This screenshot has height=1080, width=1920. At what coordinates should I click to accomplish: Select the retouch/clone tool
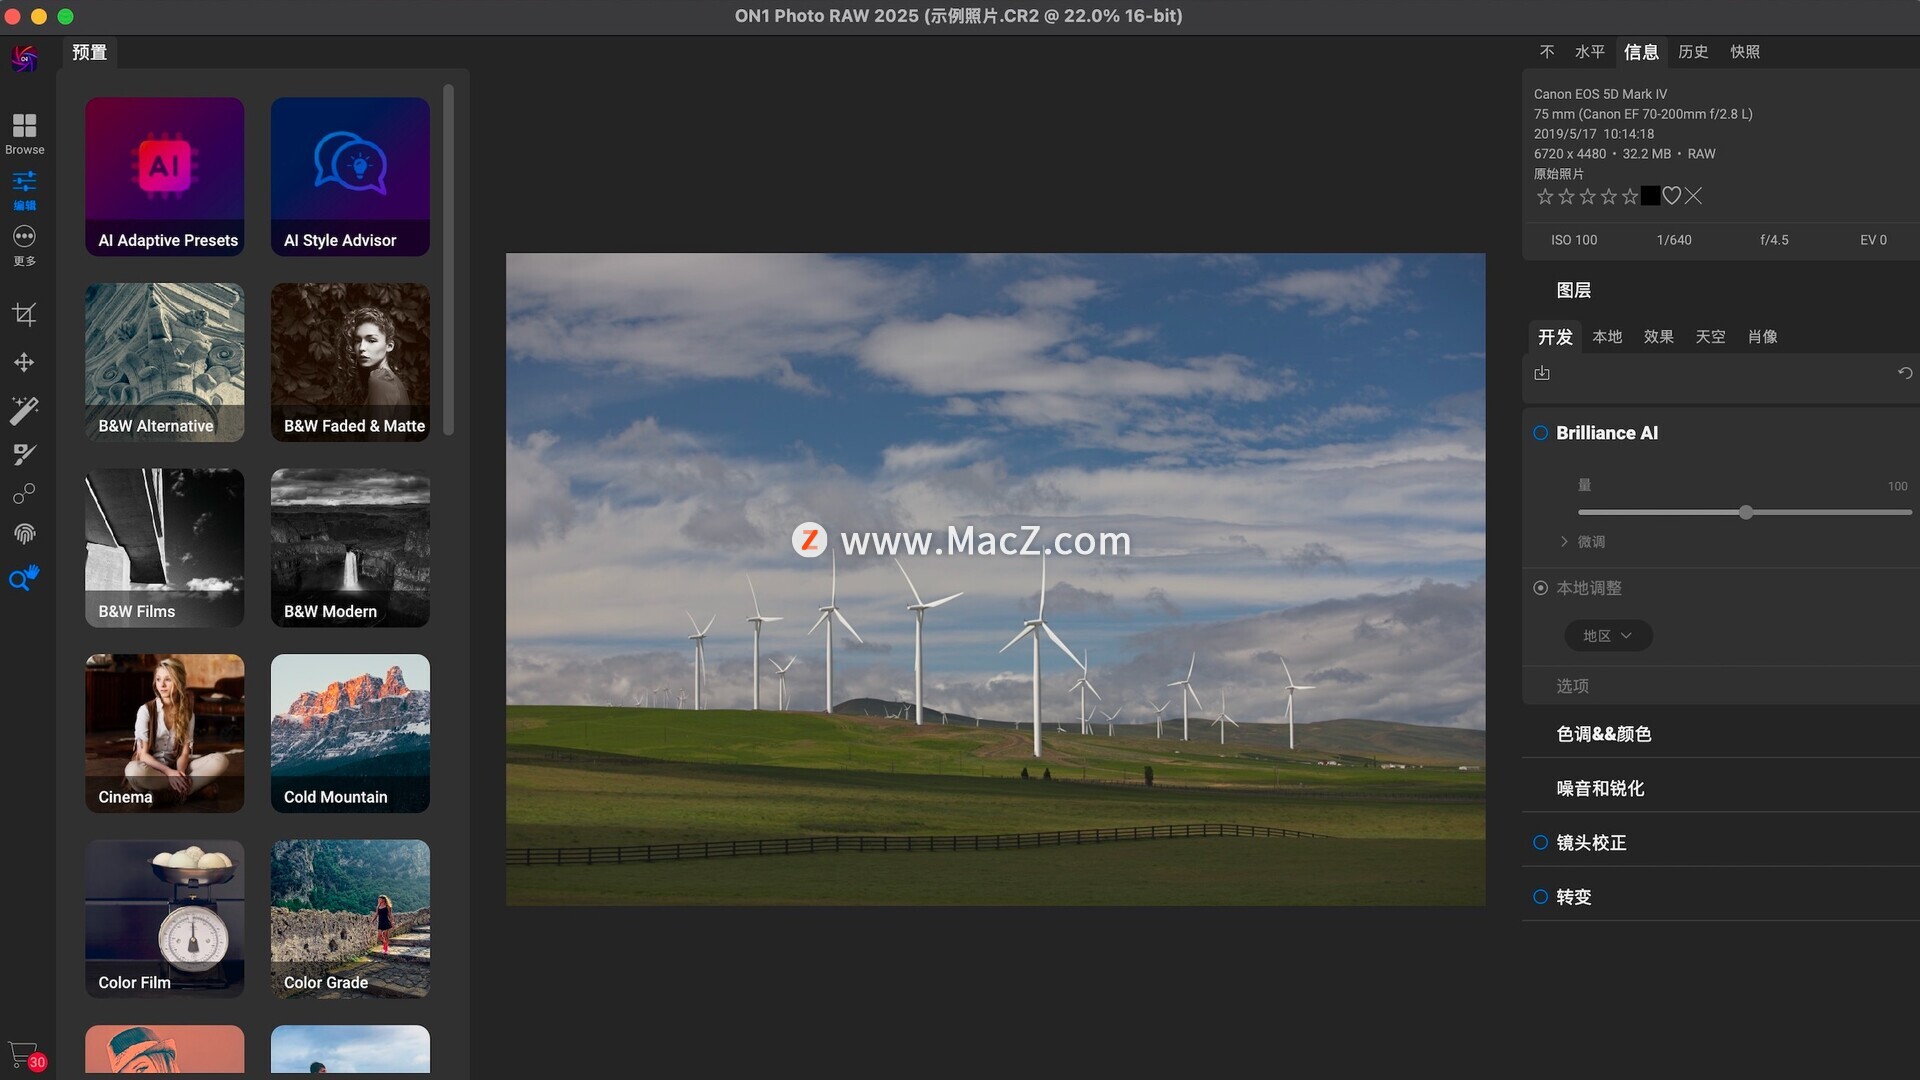coord(24,493)
